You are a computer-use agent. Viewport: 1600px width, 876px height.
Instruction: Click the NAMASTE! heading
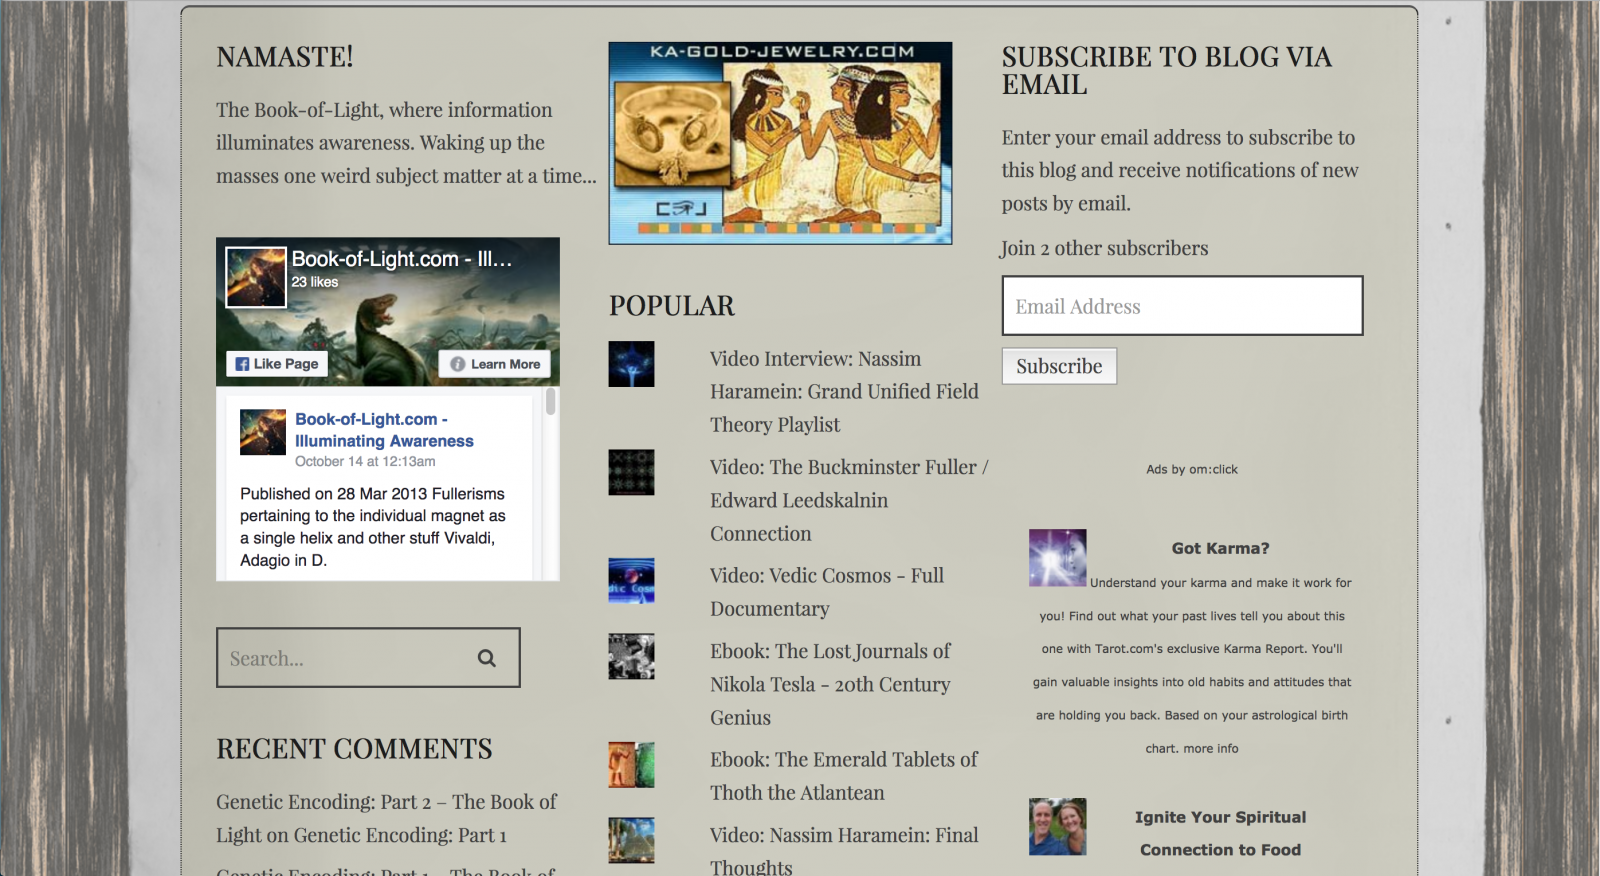click(x=285, y=57)
